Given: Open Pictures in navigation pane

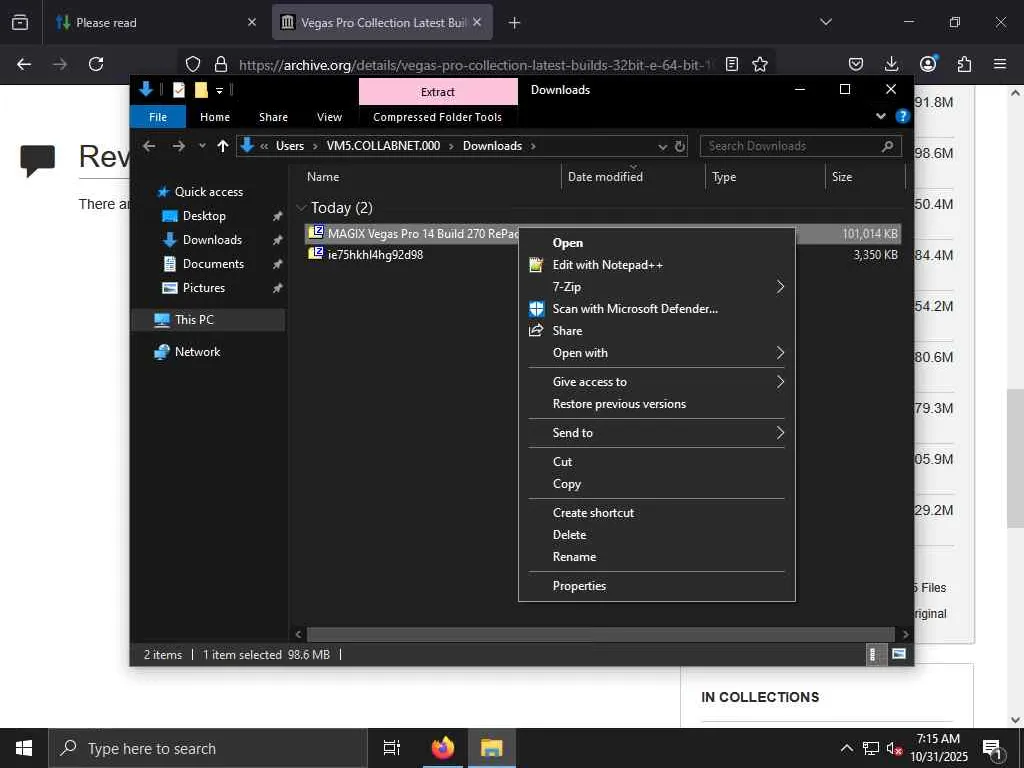Looking at the screenshot, I should [204, 288].
